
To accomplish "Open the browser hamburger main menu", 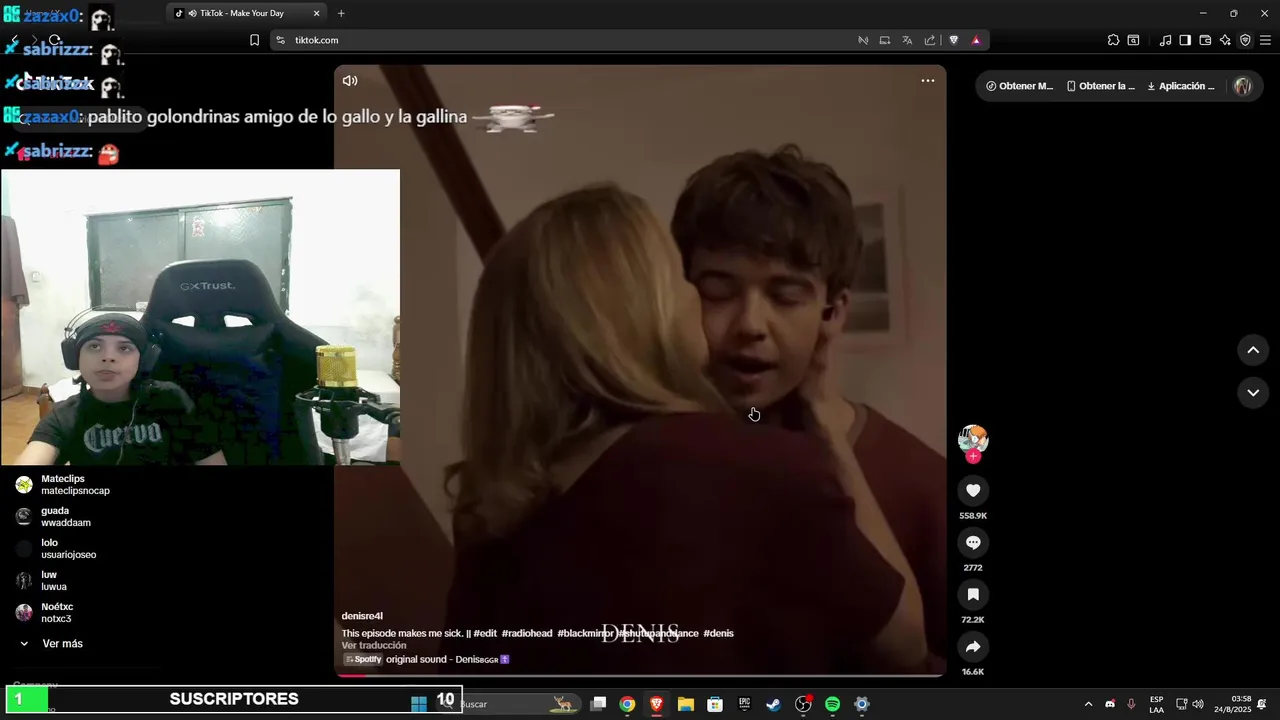I will pyautogui.click(x=1265, y=40).
